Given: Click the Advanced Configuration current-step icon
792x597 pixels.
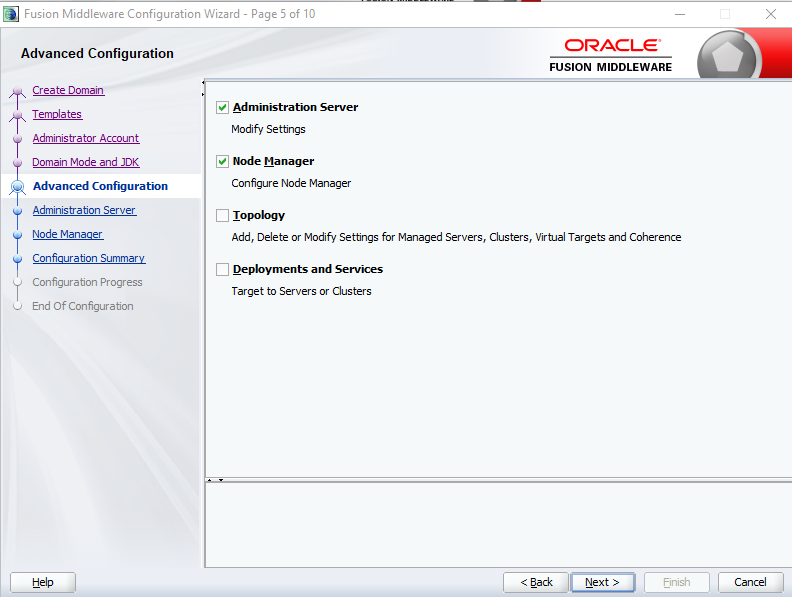Looking at the screenshot, I should tap(18, 187).
